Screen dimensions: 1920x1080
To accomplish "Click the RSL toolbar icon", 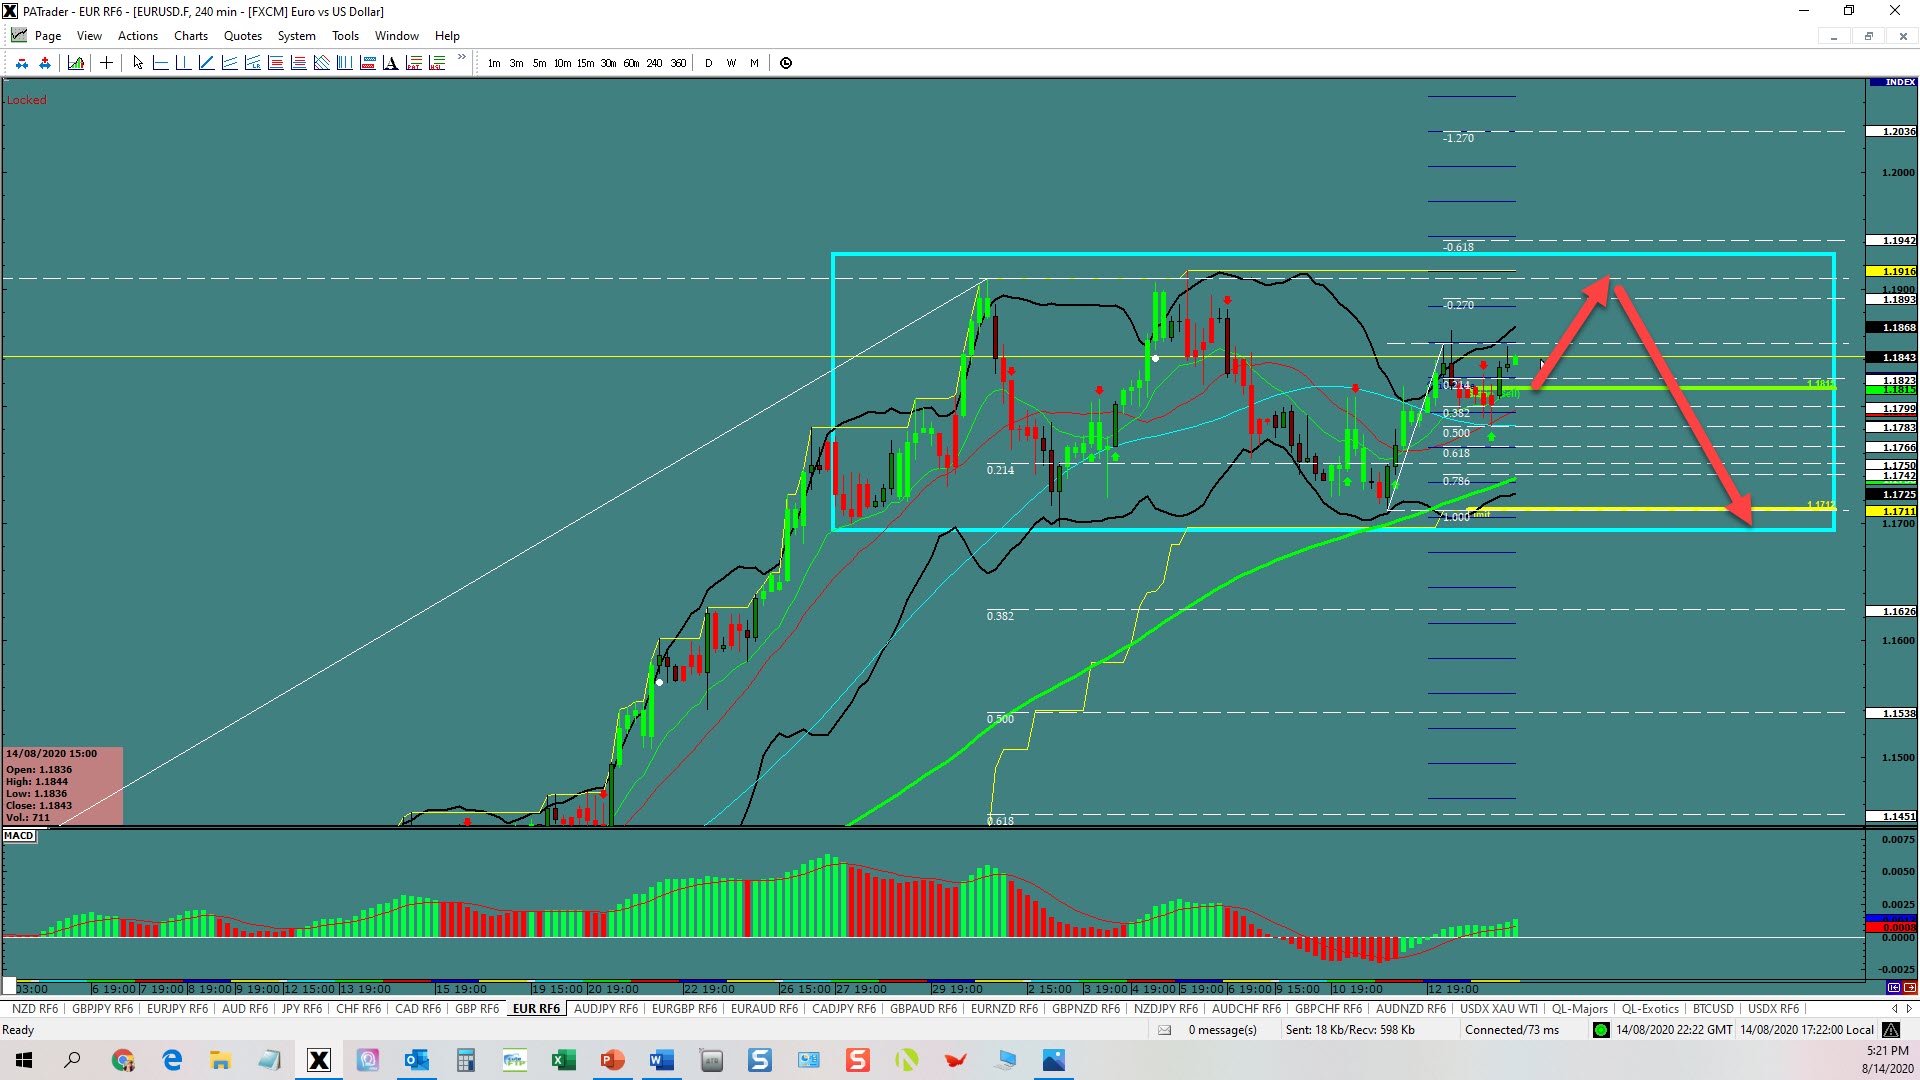I will (436, 63).
